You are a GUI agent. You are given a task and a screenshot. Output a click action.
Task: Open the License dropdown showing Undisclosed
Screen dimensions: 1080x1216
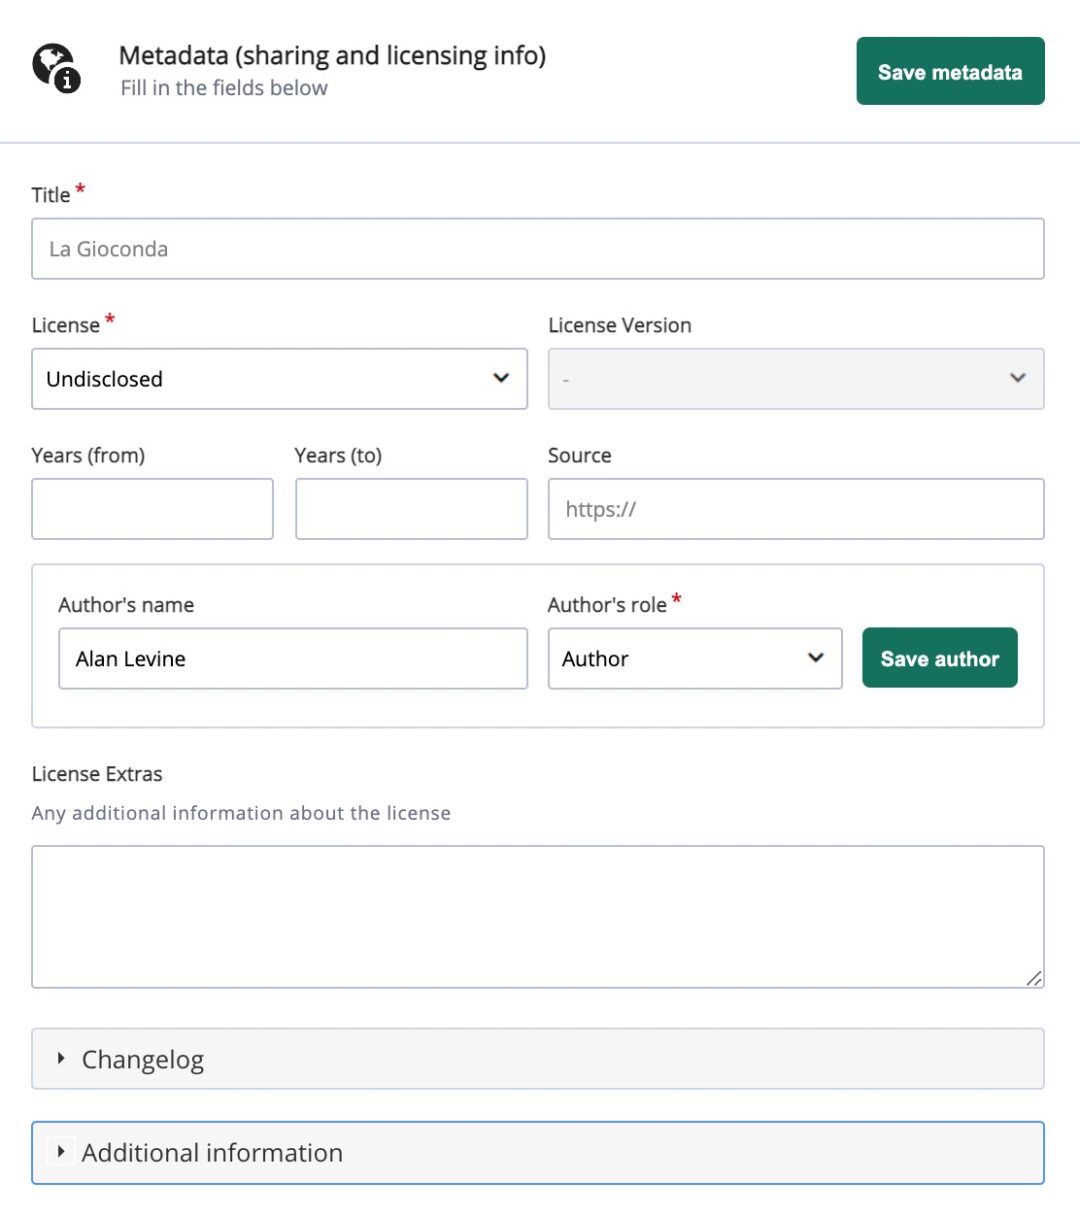tap(279, 379)
